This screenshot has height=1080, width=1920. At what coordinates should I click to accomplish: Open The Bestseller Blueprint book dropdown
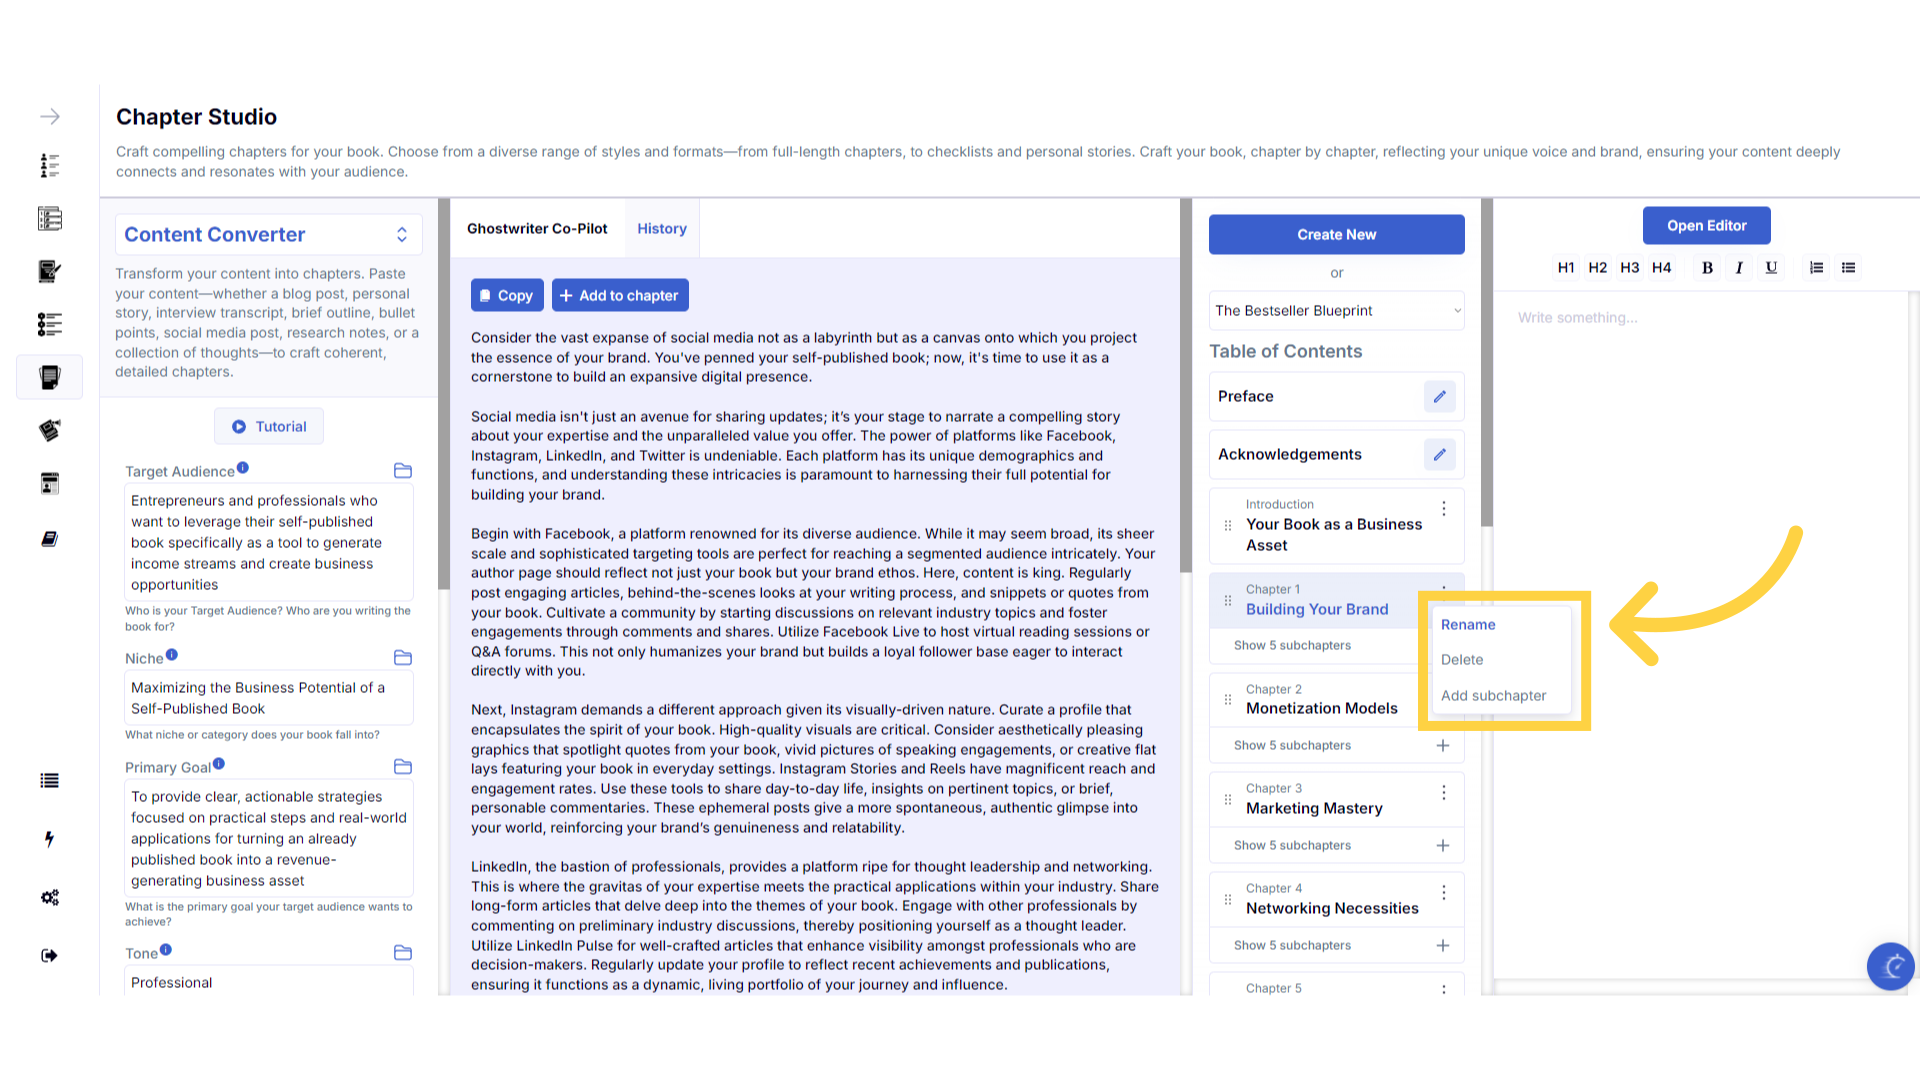tap(1336, 311)
